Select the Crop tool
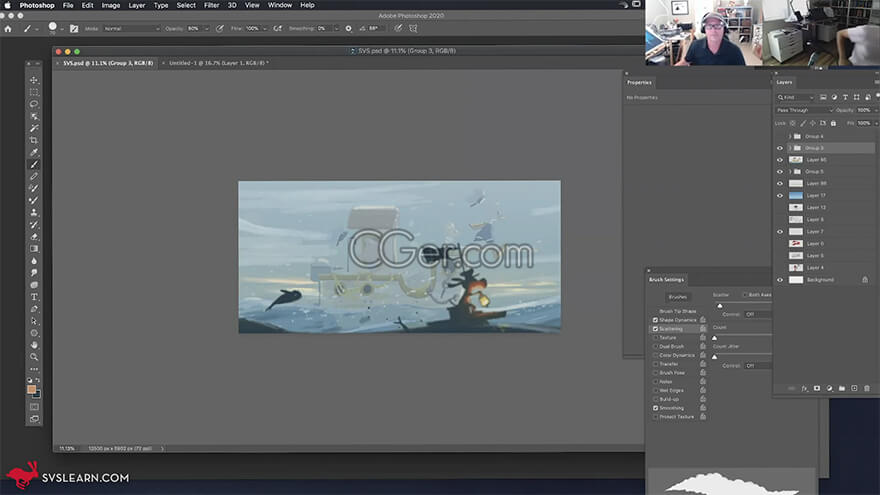 pyautogui.click(x=34, y=140)
